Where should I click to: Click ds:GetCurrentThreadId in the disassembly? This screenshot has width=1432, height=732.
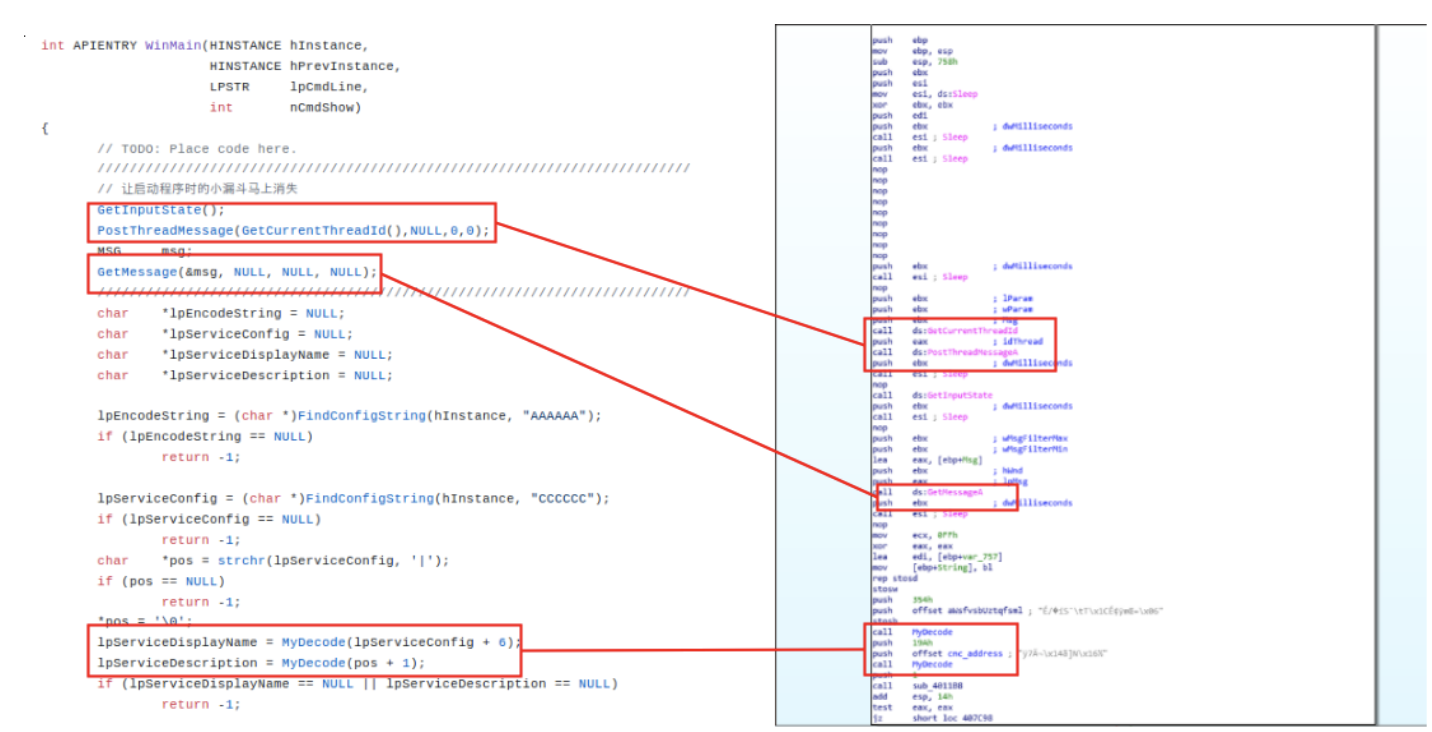point(964,331)
